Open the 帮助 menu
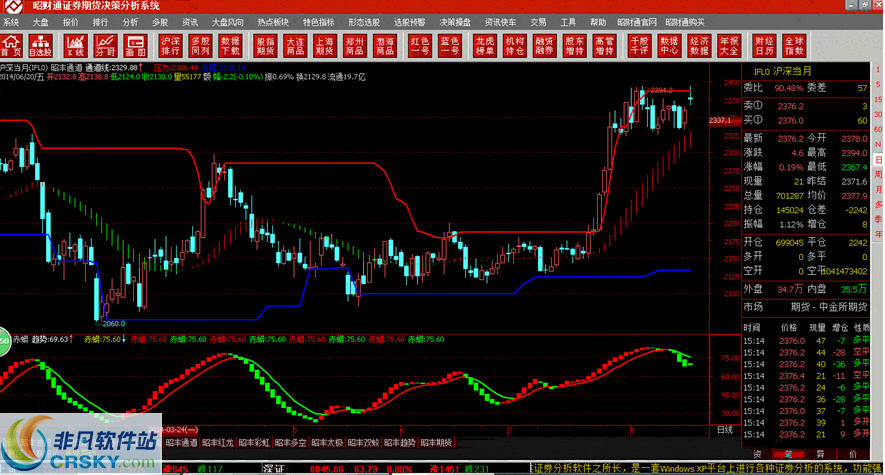885x475 pixels. click(x=598, y=23)
